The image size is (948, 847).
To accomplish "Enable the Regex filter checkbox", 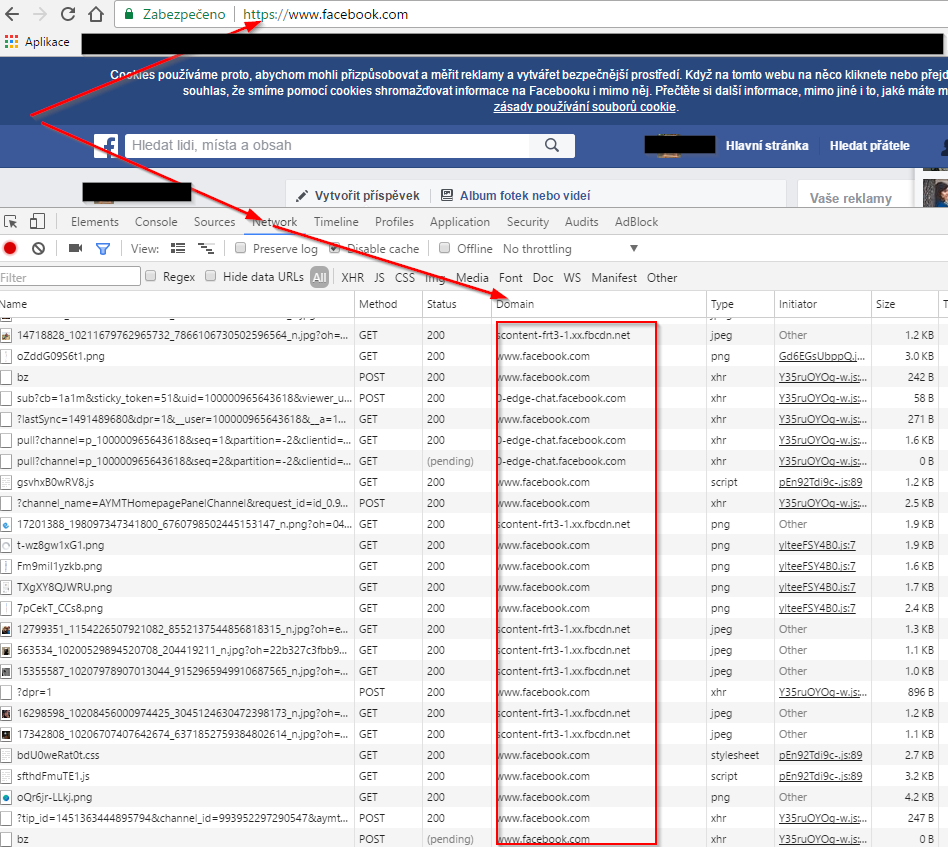I will tap(151, 276).
